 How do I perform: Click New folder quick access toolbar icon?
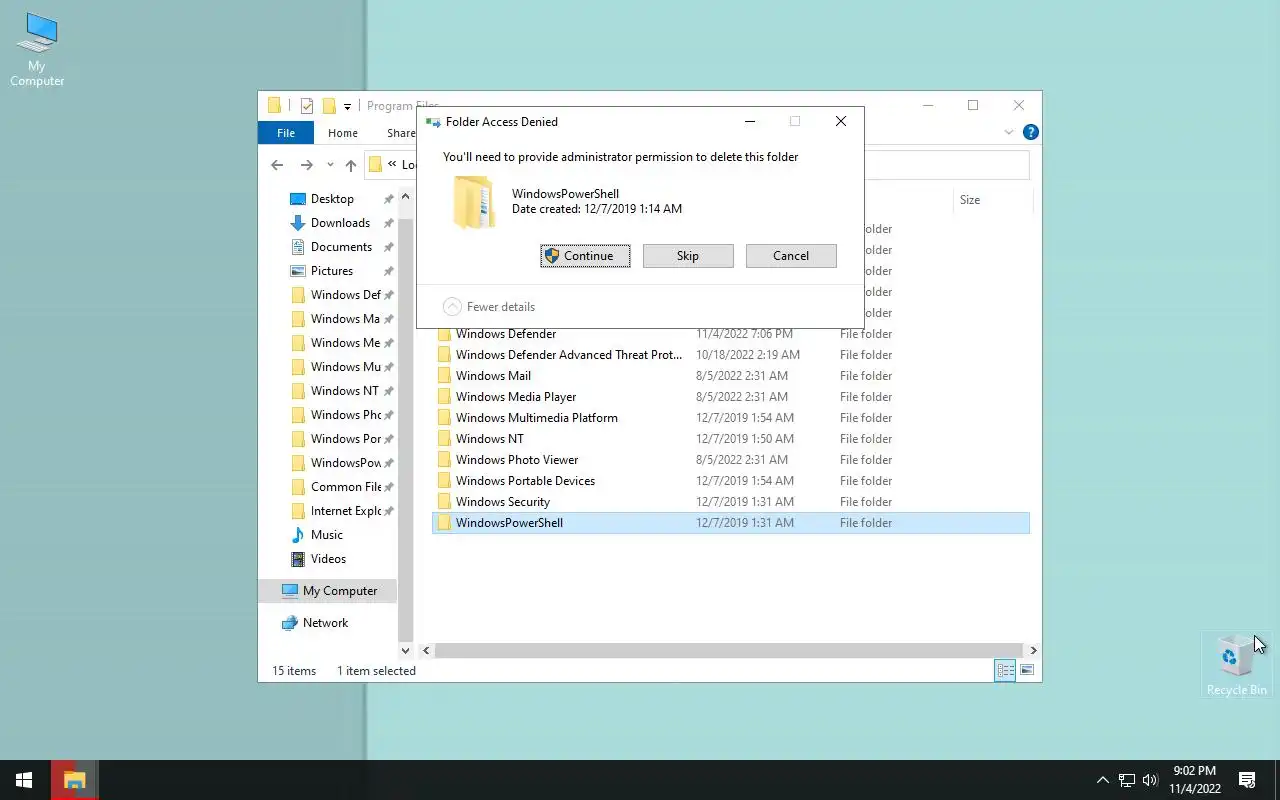(328, 106)
